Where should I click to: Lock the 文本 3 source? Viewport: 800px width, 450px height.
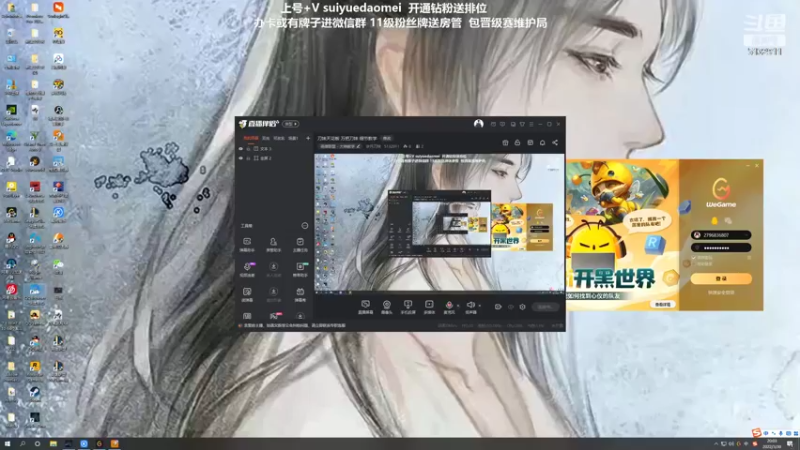point(248,148)
